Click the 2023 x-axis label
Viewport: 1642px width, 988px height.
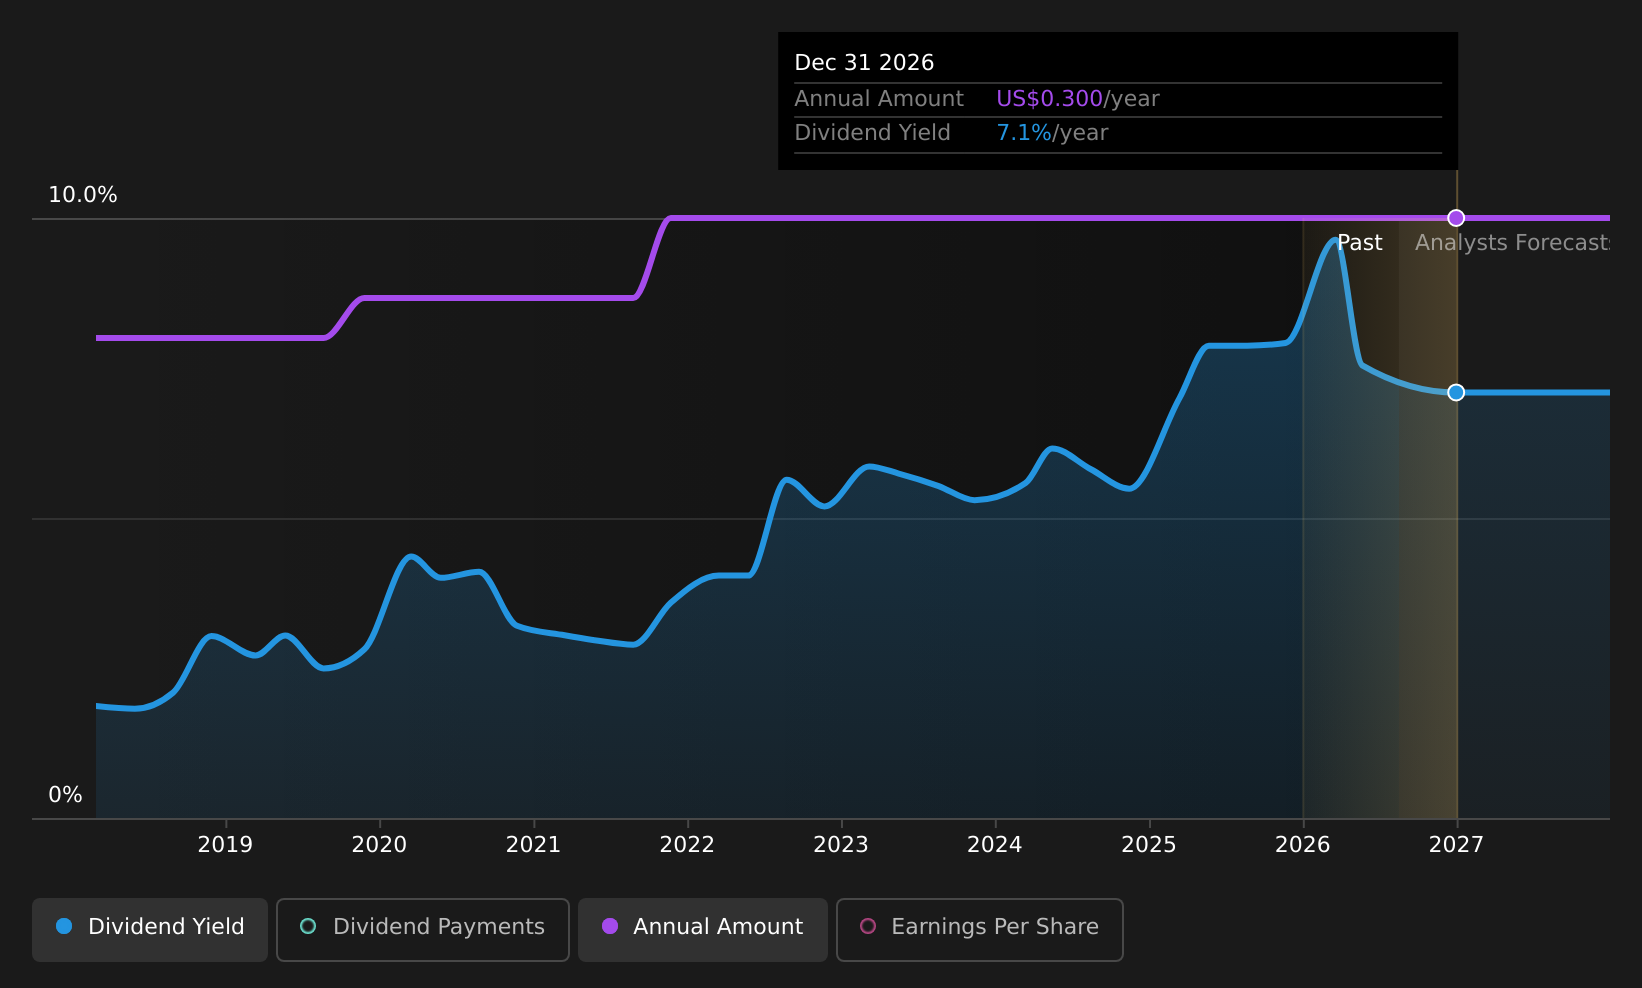pos(841,845)
